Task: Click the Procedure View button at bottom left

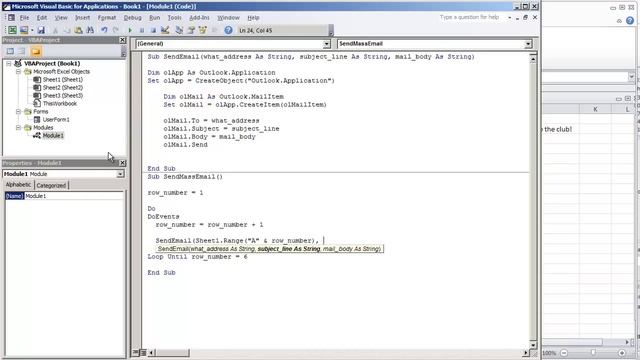Action: (136, 353)
